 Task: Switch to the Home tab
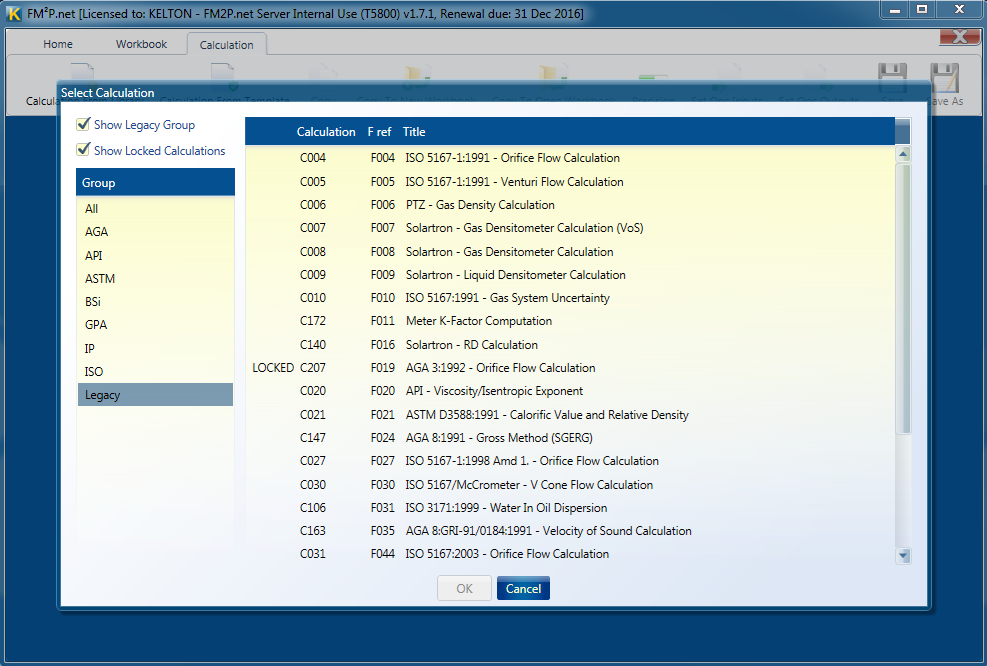coord(58,44)
